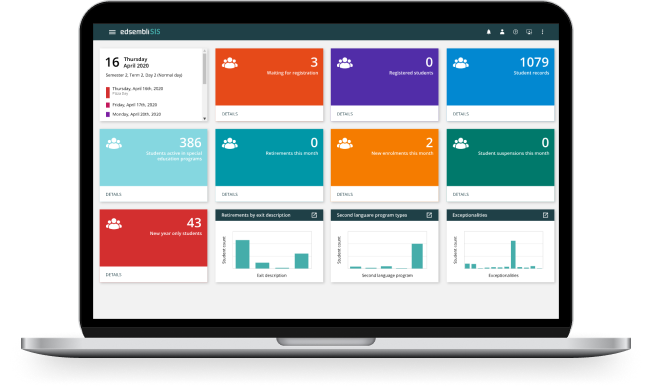Image resolution: width=652 pixels, height=386 pixels.
Task: View DETAILS for New year only students
Action: (114, 275)
